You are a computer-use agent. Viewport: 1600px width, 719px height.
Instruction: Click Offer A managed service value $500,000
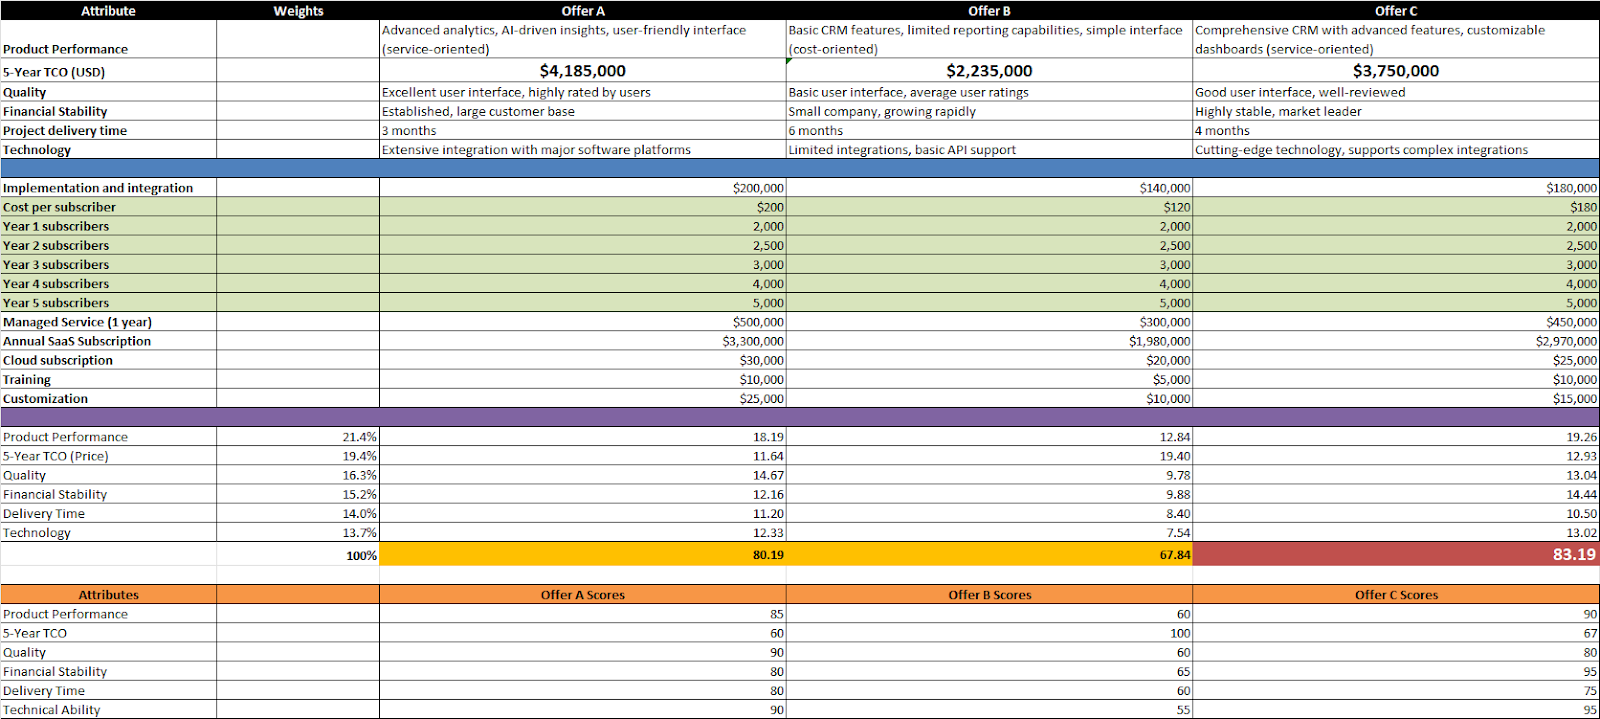tap(583, 322)
